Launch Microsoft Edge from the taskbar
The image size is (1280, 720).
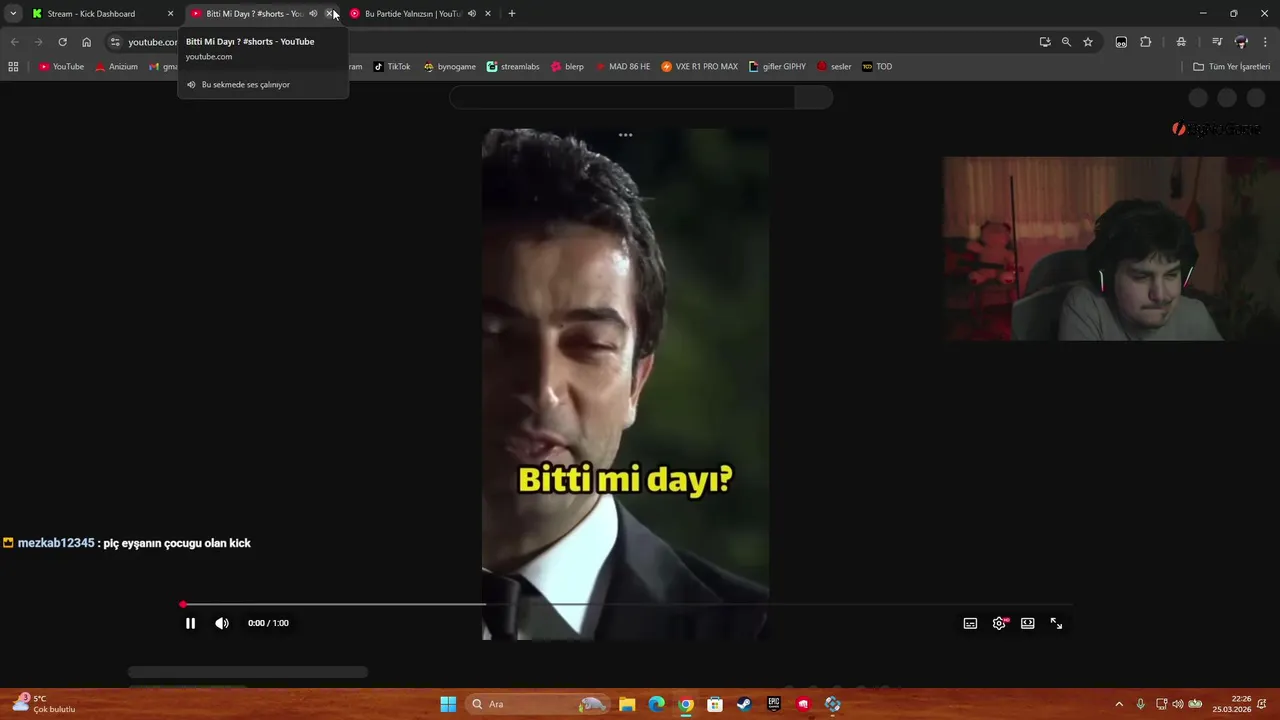click(x=656, y=704)
